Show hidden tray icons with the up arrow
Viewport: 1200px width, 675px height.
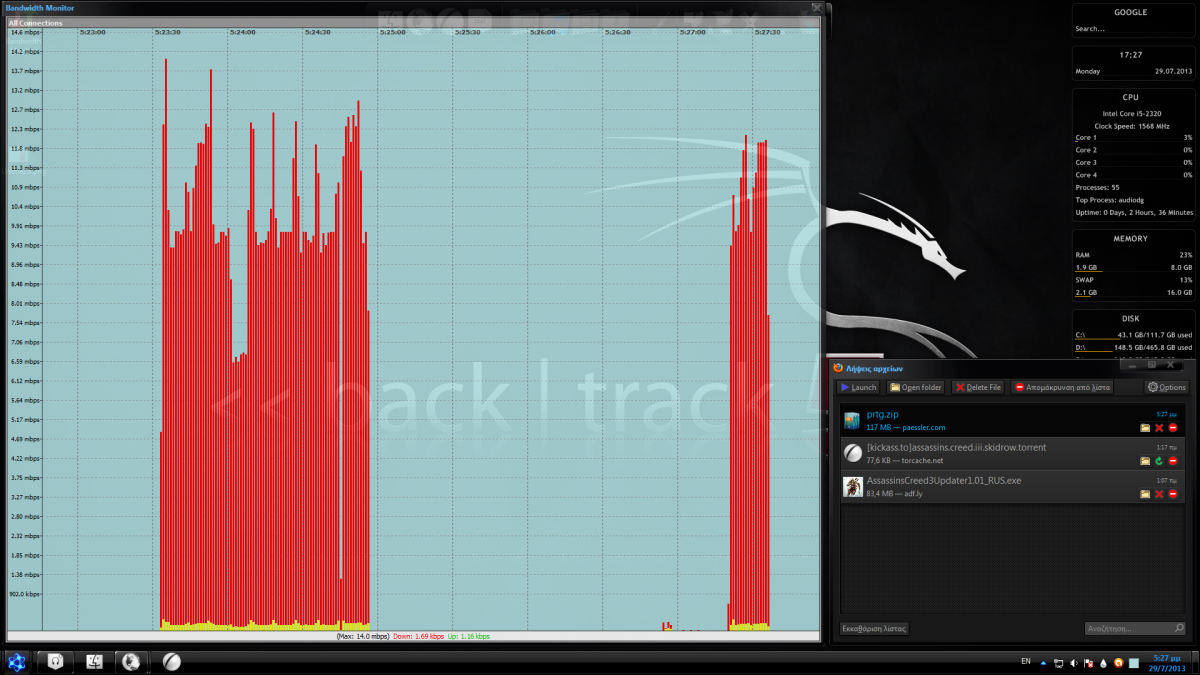(x=1043, y=662)
